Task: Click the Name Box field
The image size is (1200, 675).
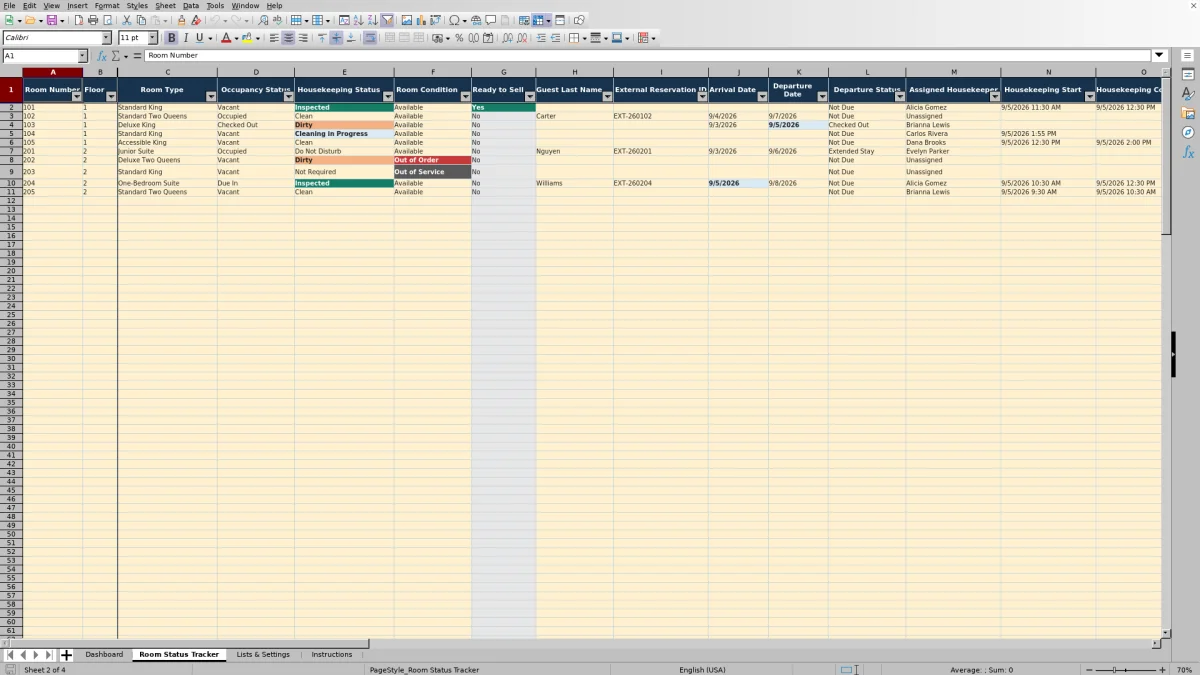Action: point(40,56)
